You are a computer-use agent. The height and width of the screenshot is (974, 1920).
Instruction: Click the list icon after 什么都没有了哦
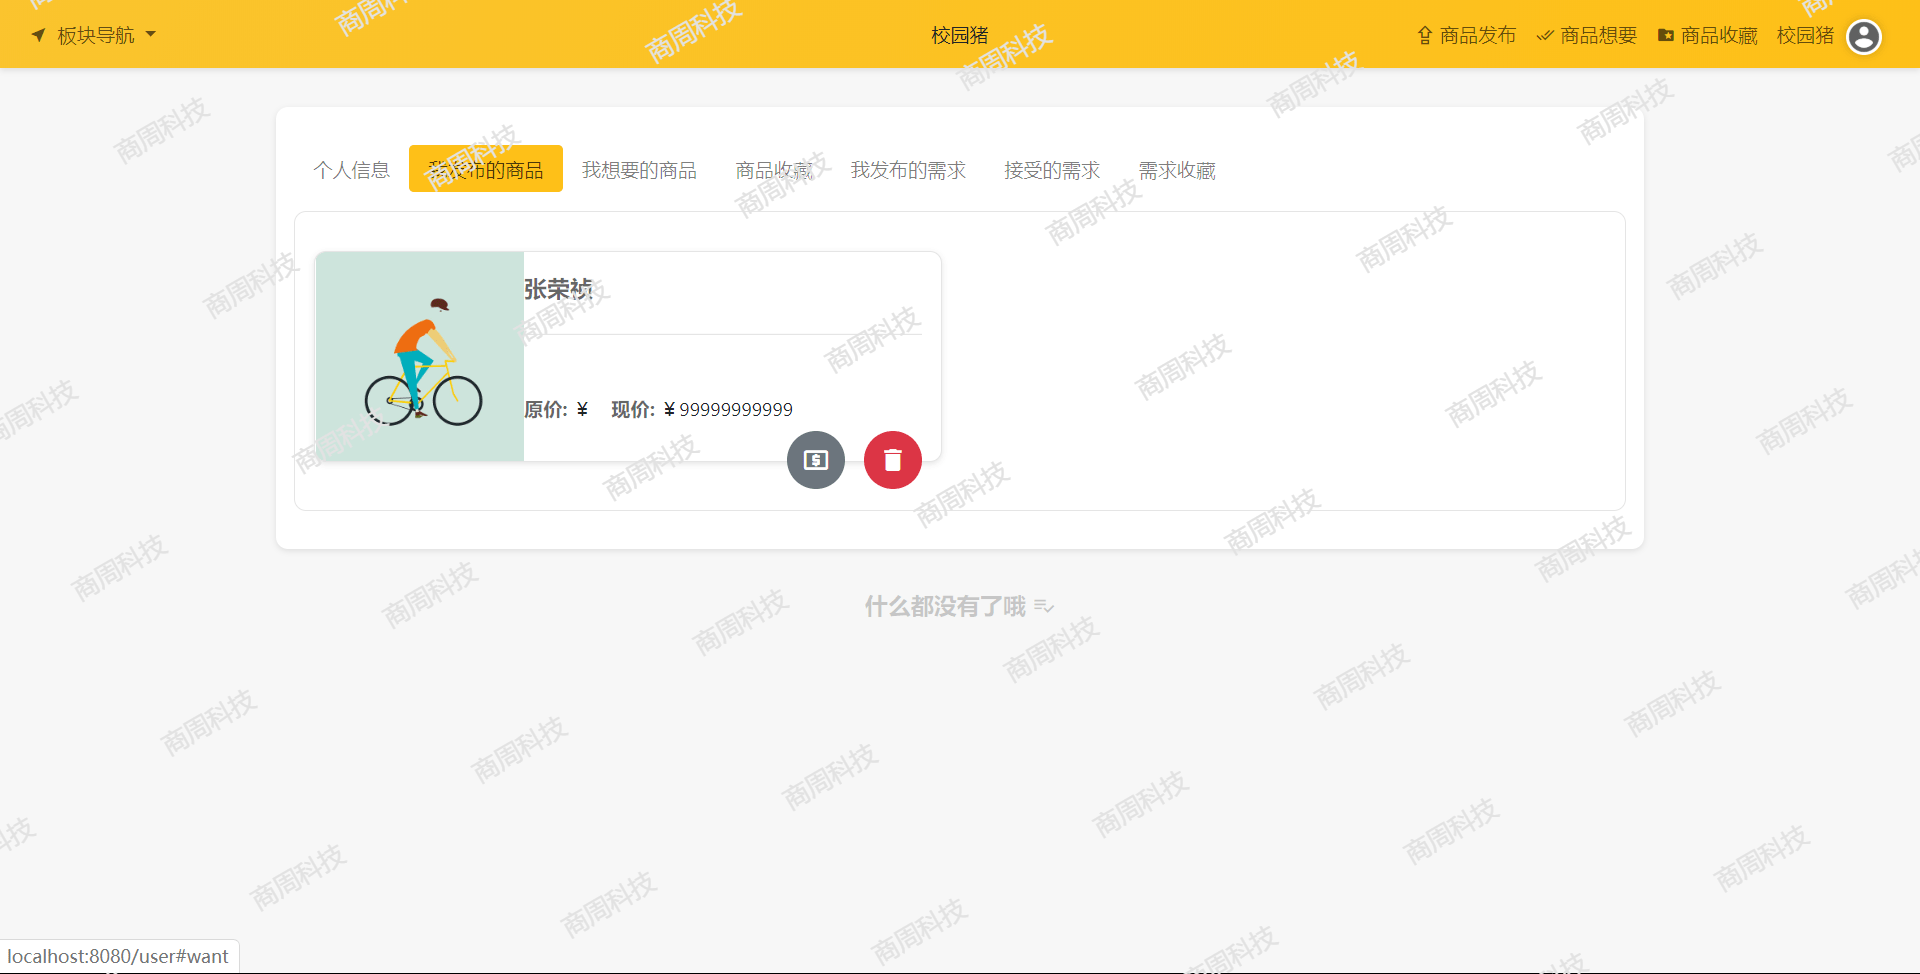click(1044, 606)
